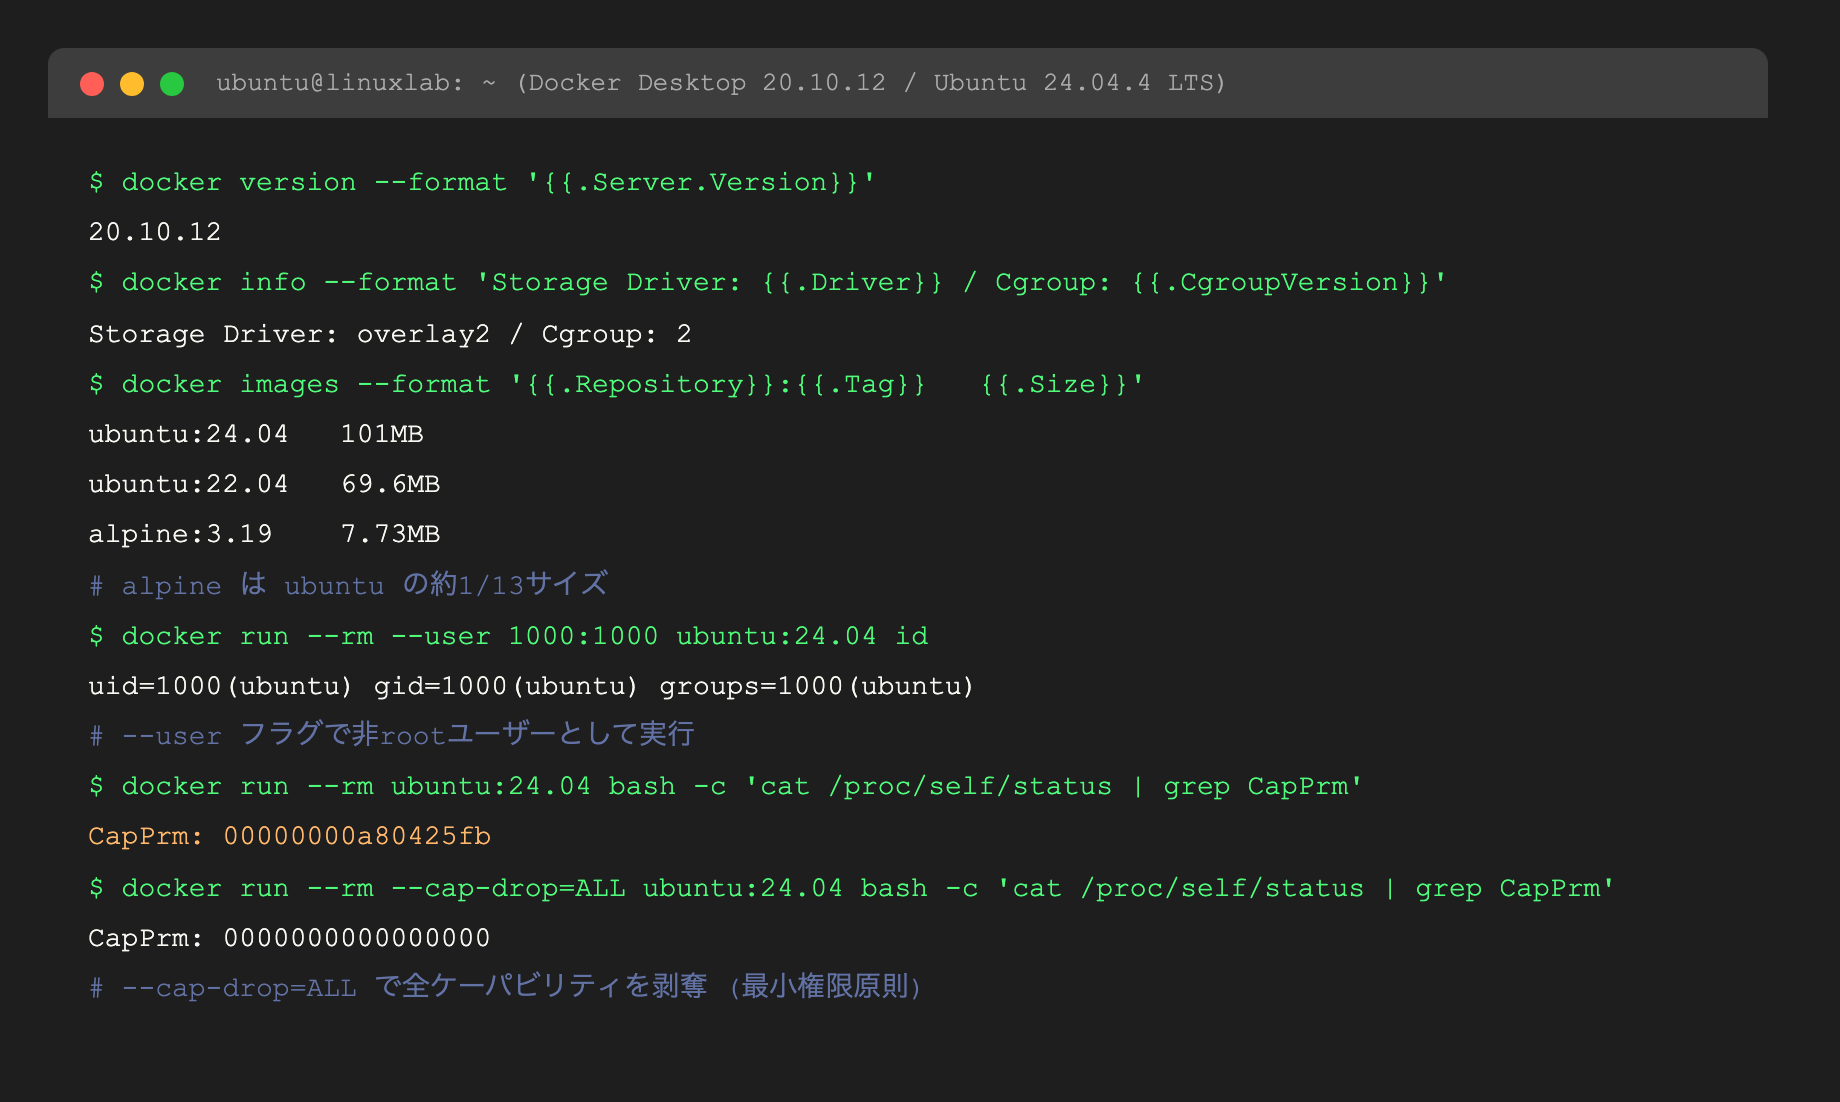Viewport: 1840px width, 1102px height.
Task: Click the 'docker run --rm --user 1000:1000' command
Action: point(508,636)
